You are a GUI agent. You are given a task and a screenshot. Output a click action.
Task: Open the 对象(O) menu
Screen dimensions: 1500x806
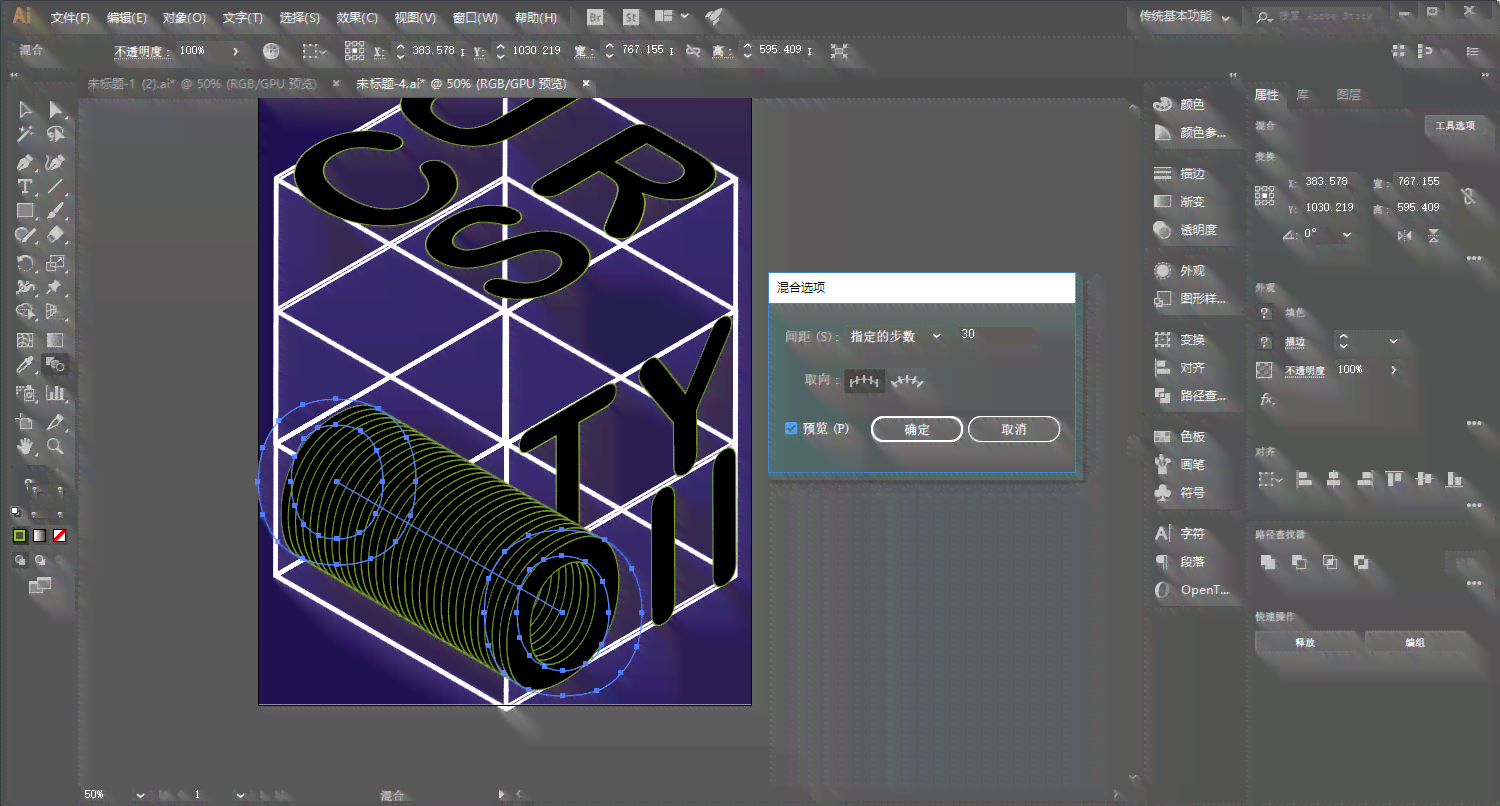(x=185, y=17)
